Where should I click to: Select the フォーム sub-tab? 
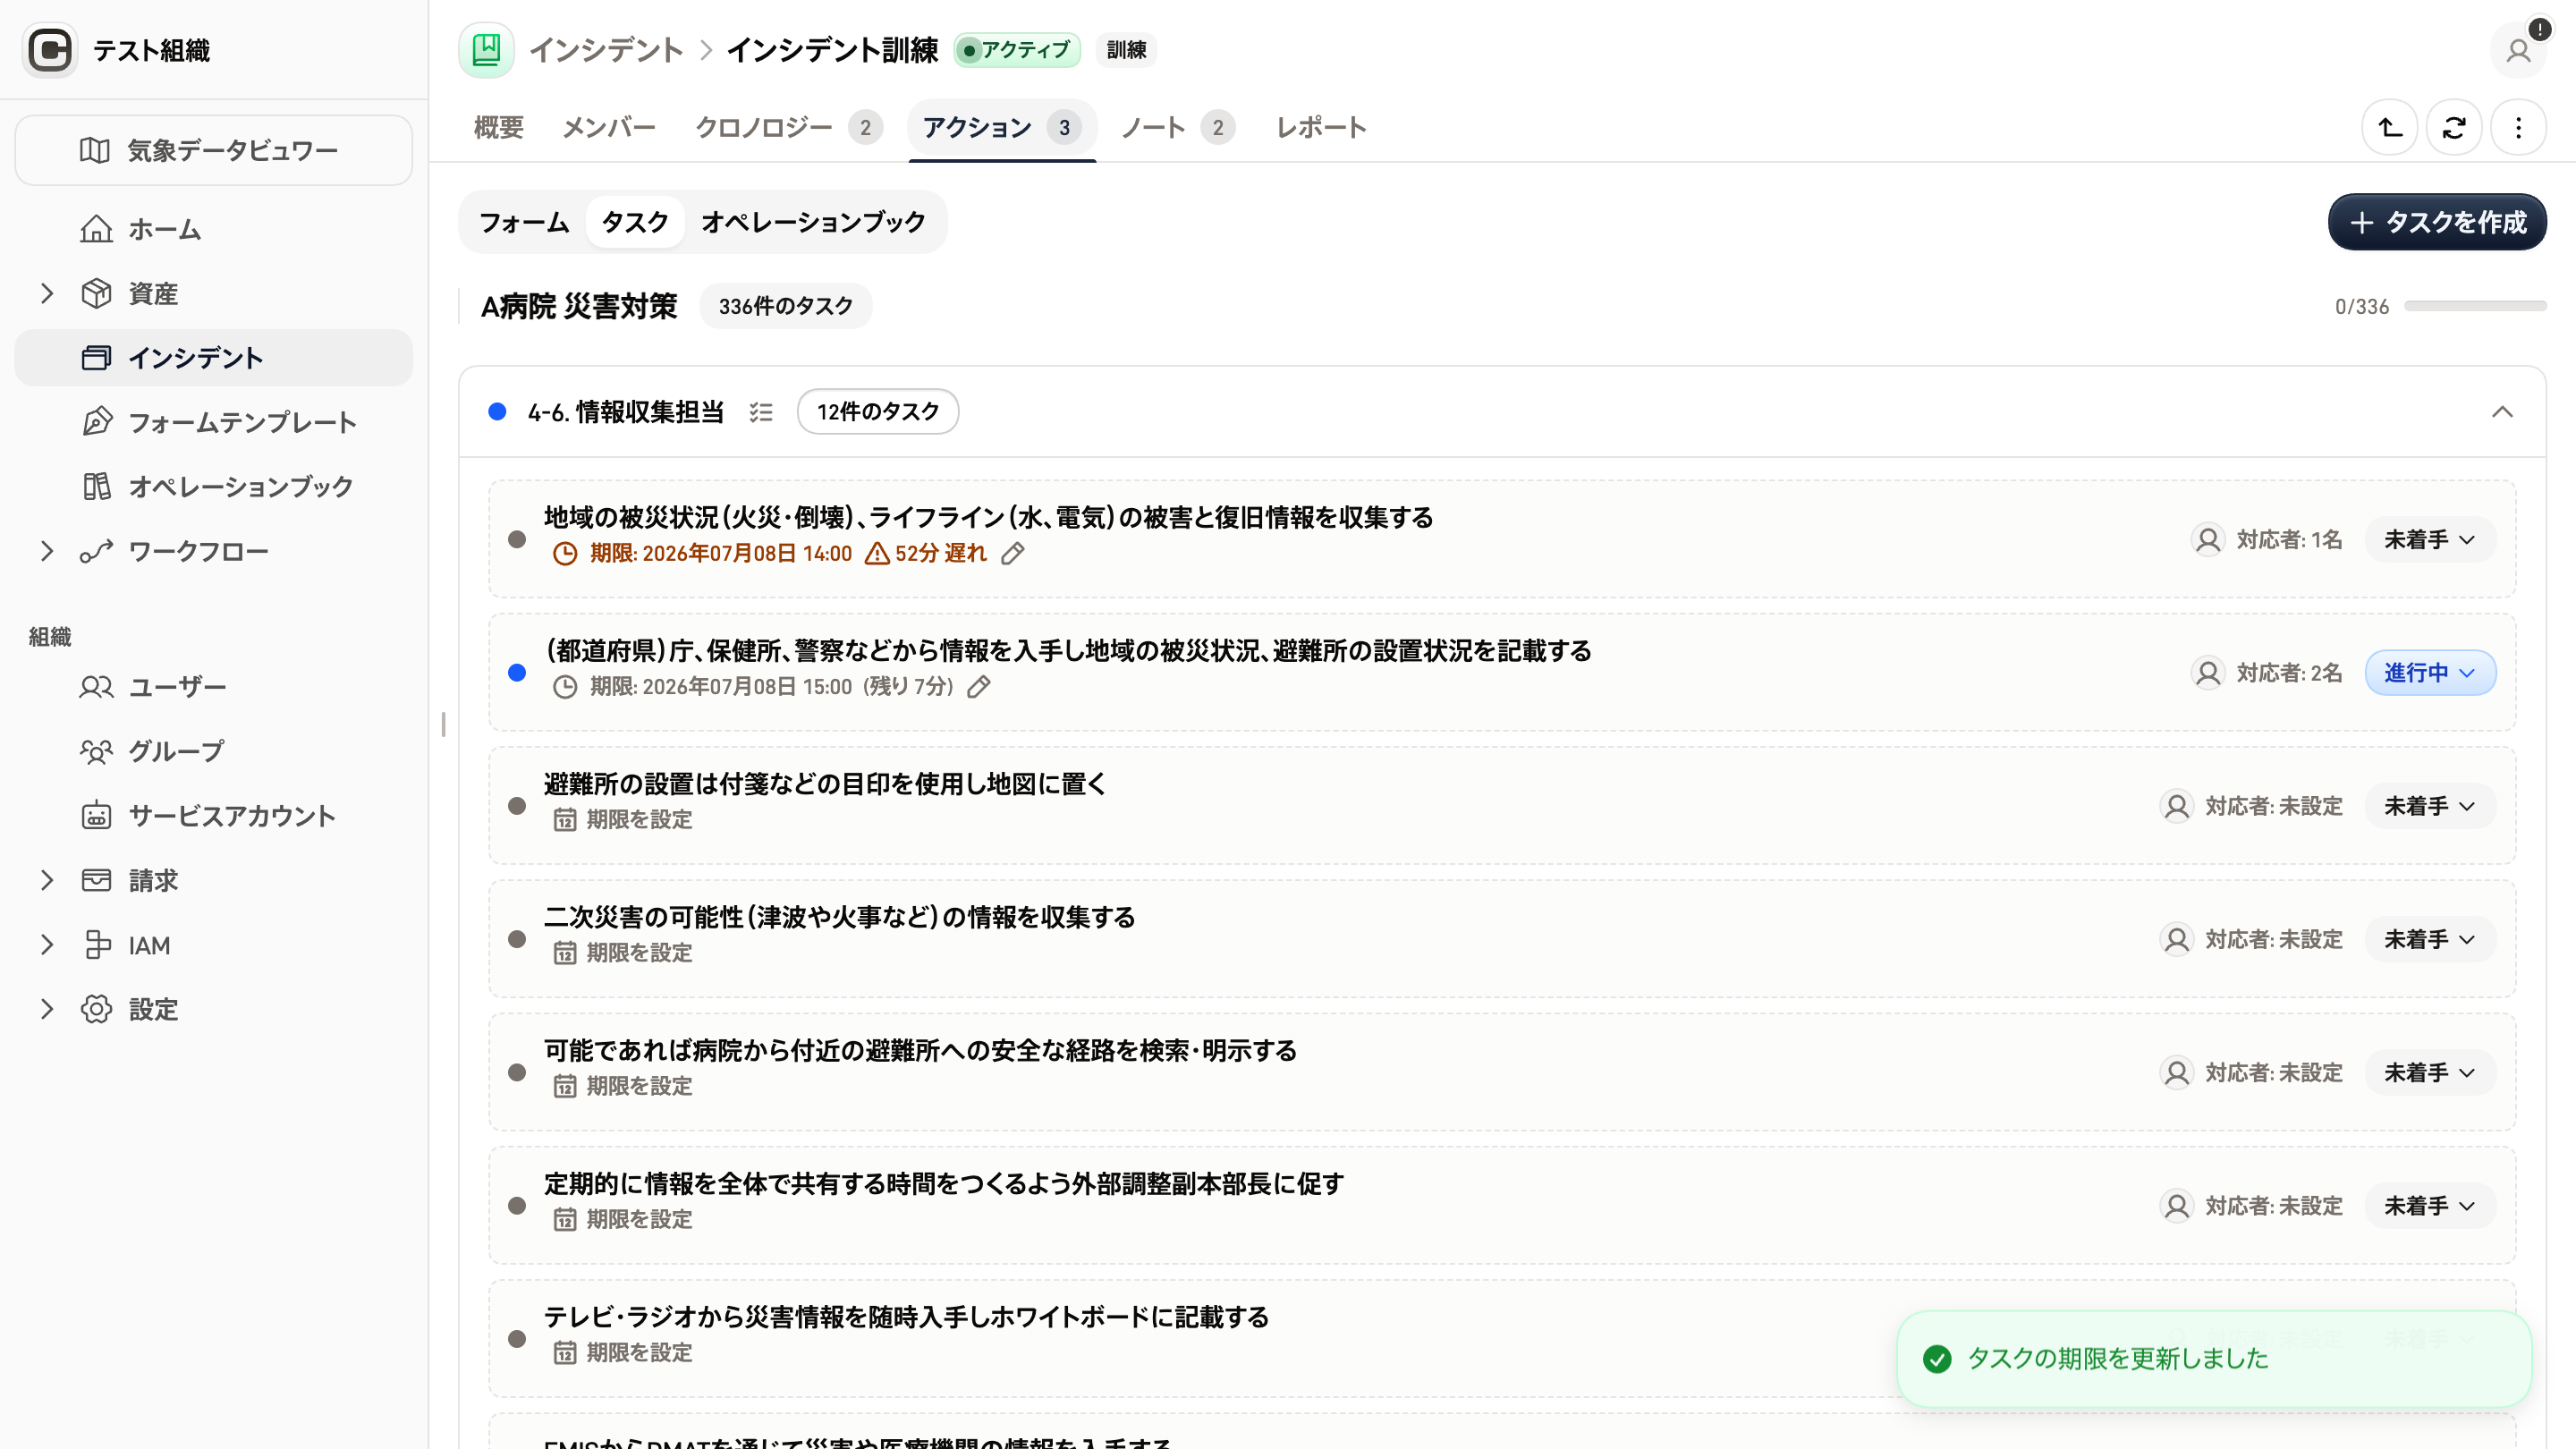tap(524, 222)
